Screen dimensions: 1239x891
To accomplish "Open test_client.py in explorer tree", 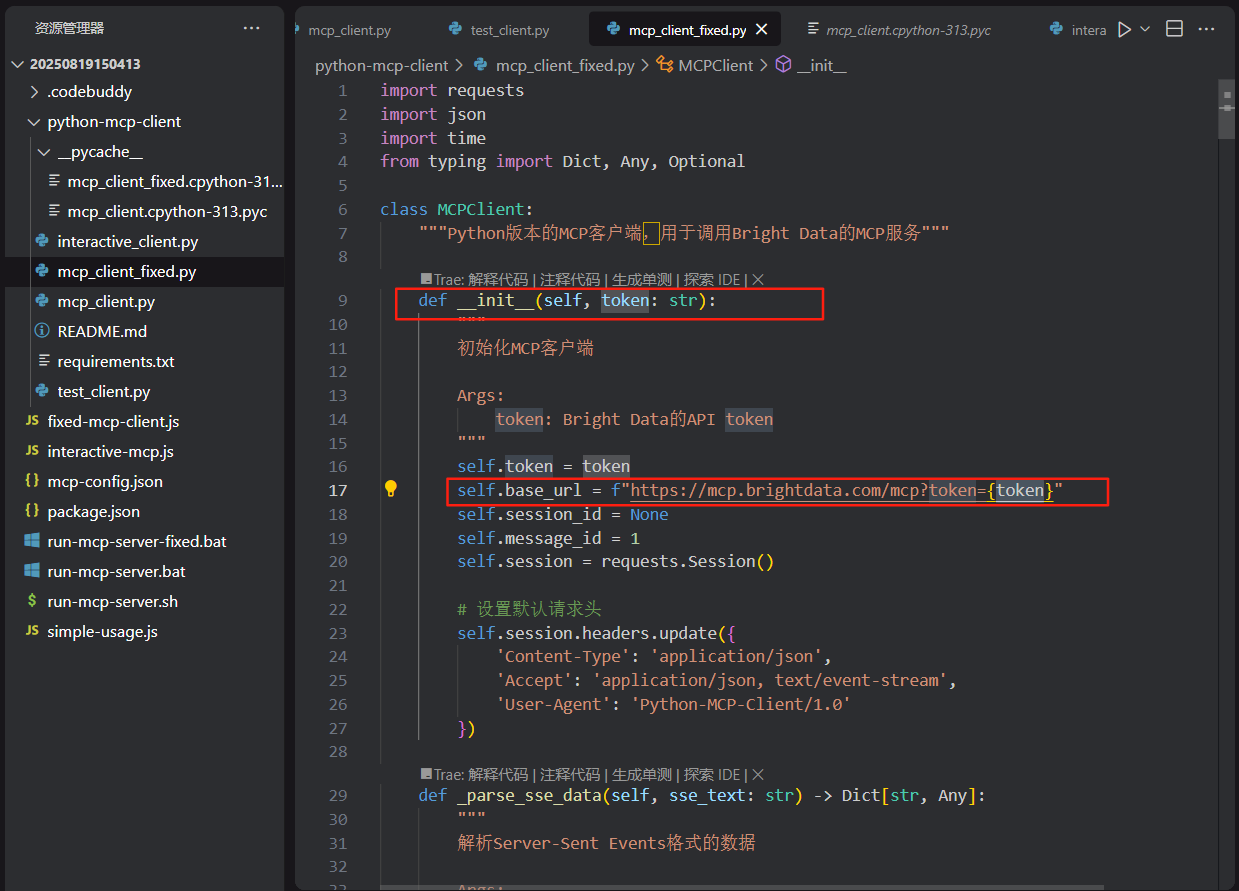I will (104, 392).
